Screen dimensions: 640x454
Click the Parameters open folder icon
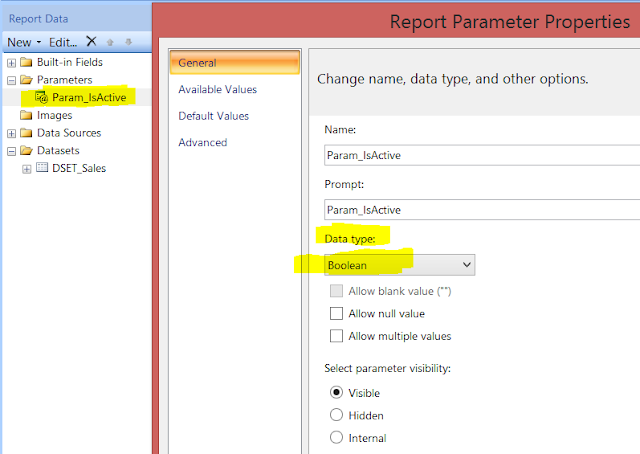(x=26, y=80)
